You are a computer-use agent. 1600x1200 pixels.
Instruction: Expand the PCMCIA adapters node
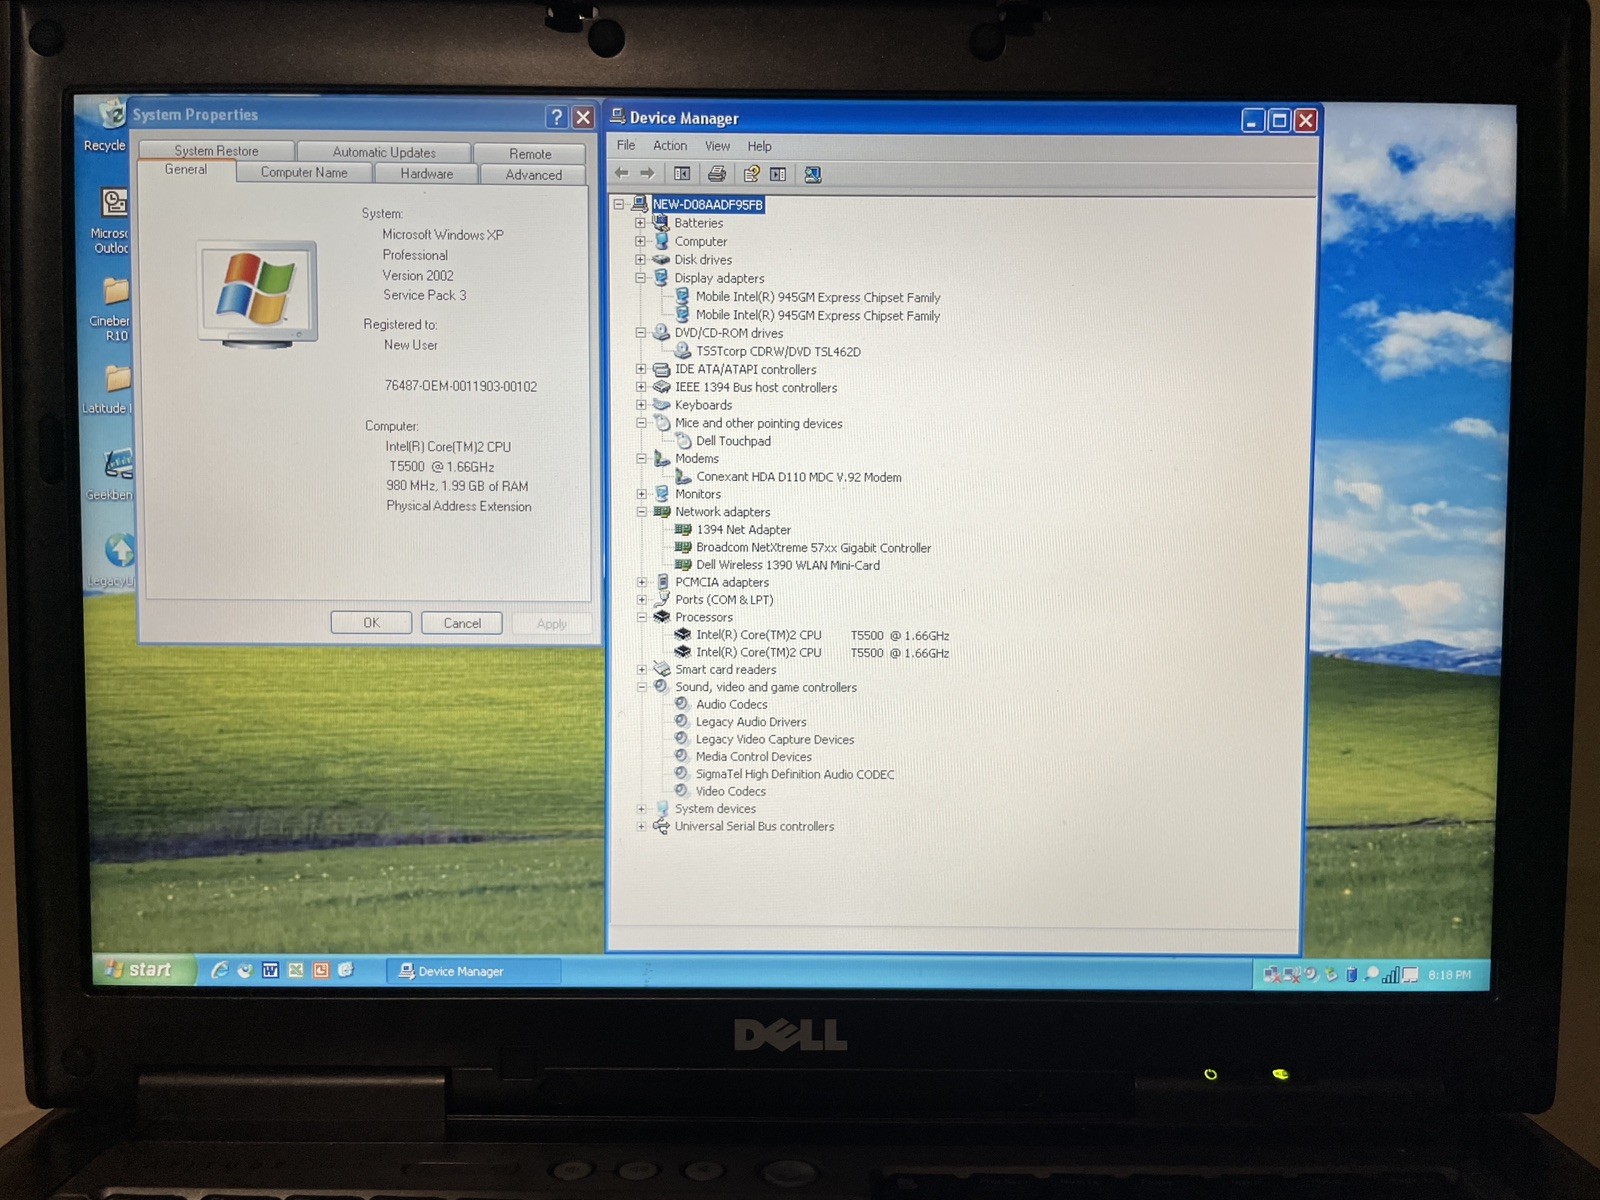[x=641, y=582]
